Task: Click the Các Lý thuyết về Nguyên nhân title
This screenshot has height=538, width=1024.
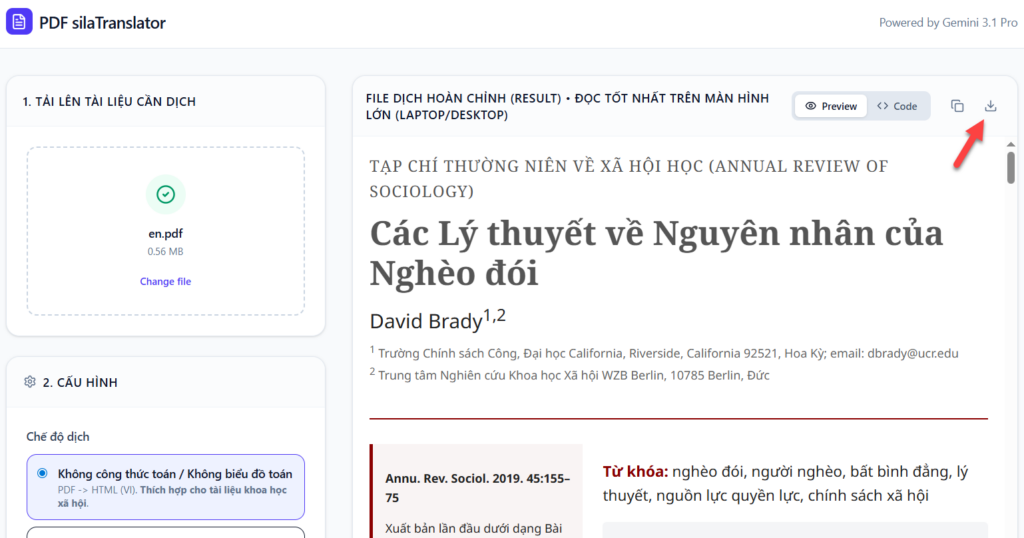Action: 656,253
